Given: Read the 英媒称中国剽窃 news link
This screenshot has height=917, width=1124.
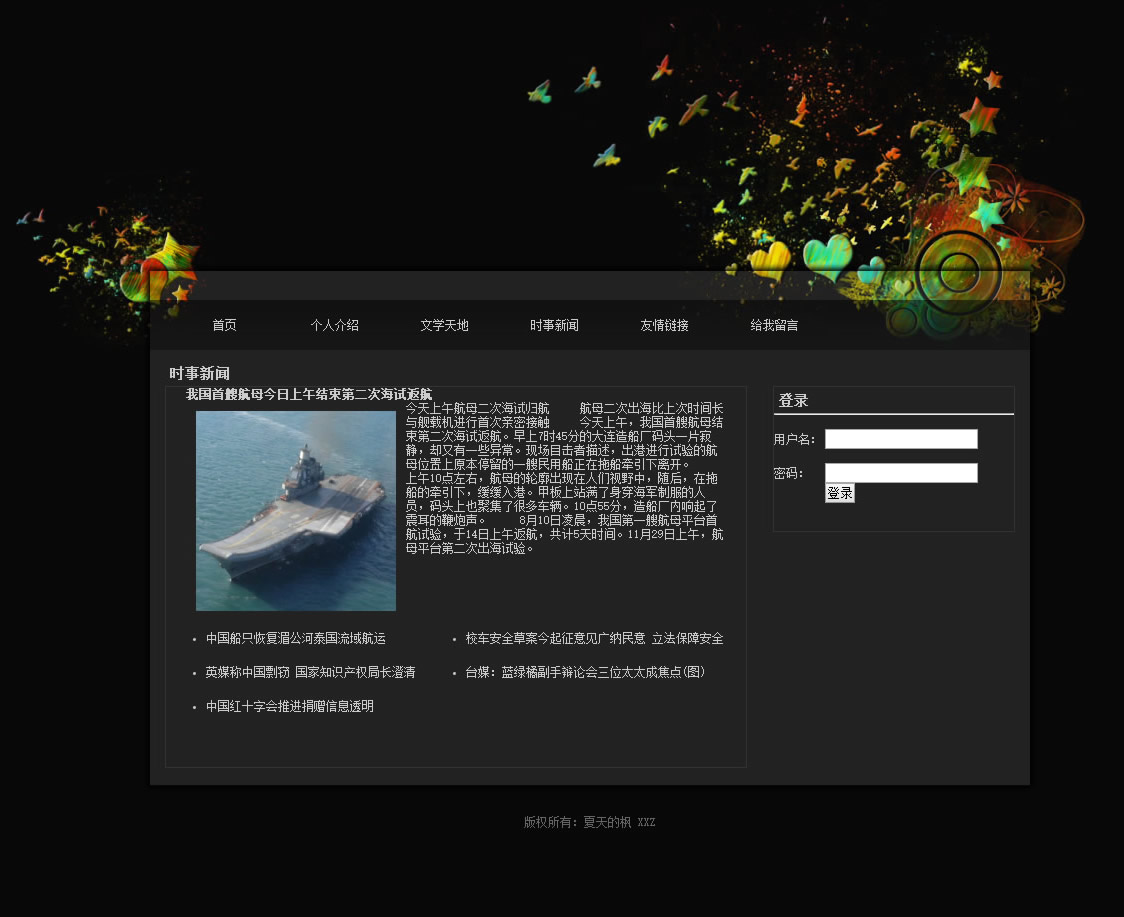Looking at the screenshot, I should [x=310, y=672].
